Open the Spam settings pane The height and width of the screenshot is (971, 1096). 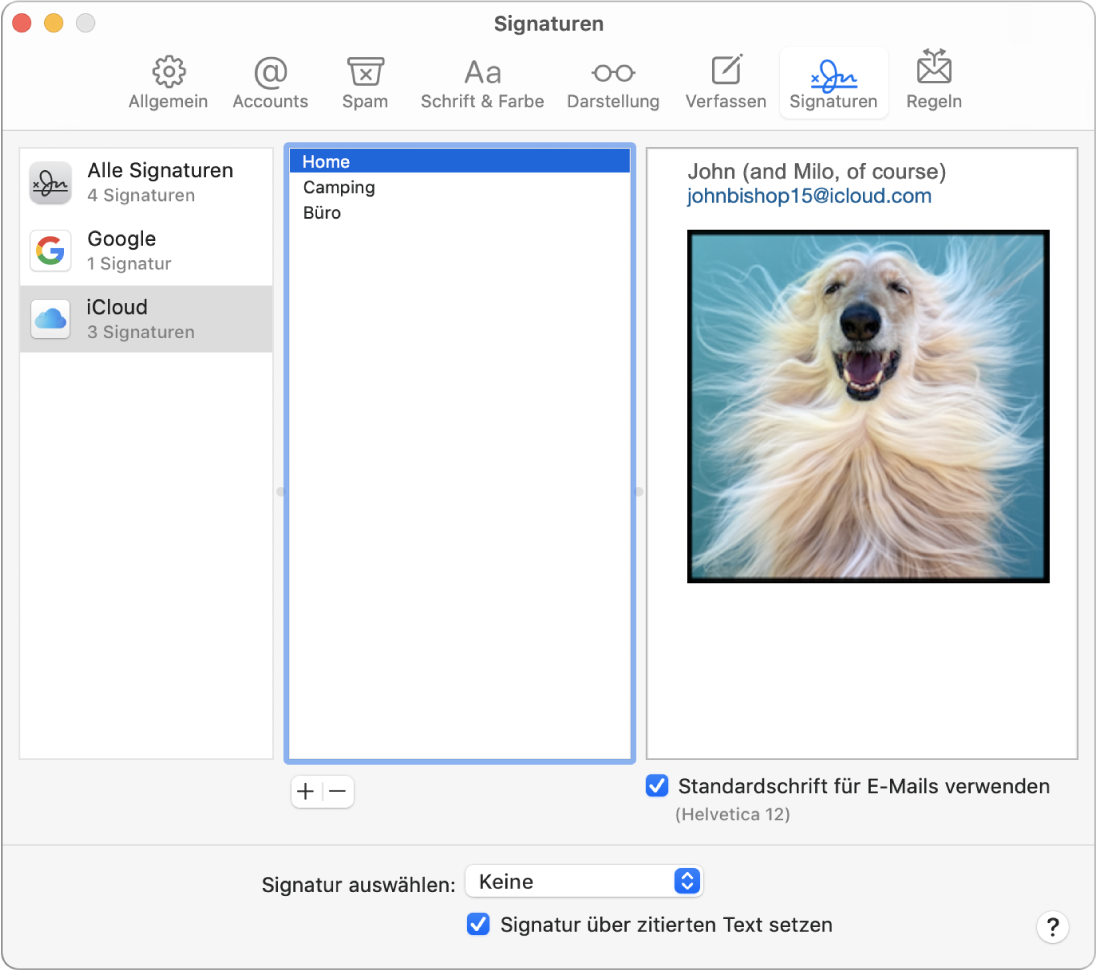[x=365, y=82]
